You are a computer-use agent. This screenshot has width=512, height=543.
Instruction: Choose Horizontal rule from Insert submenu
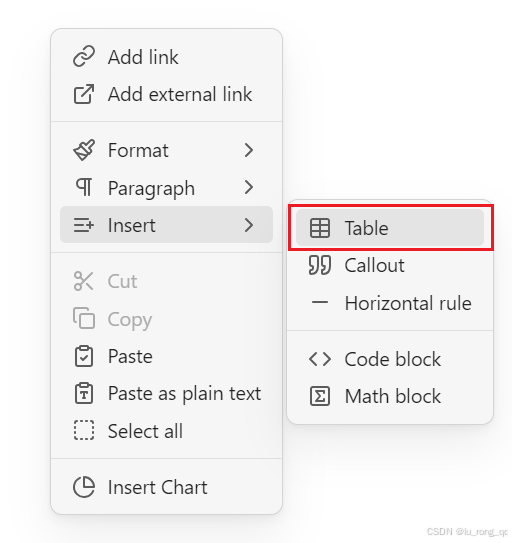[390, 303]
